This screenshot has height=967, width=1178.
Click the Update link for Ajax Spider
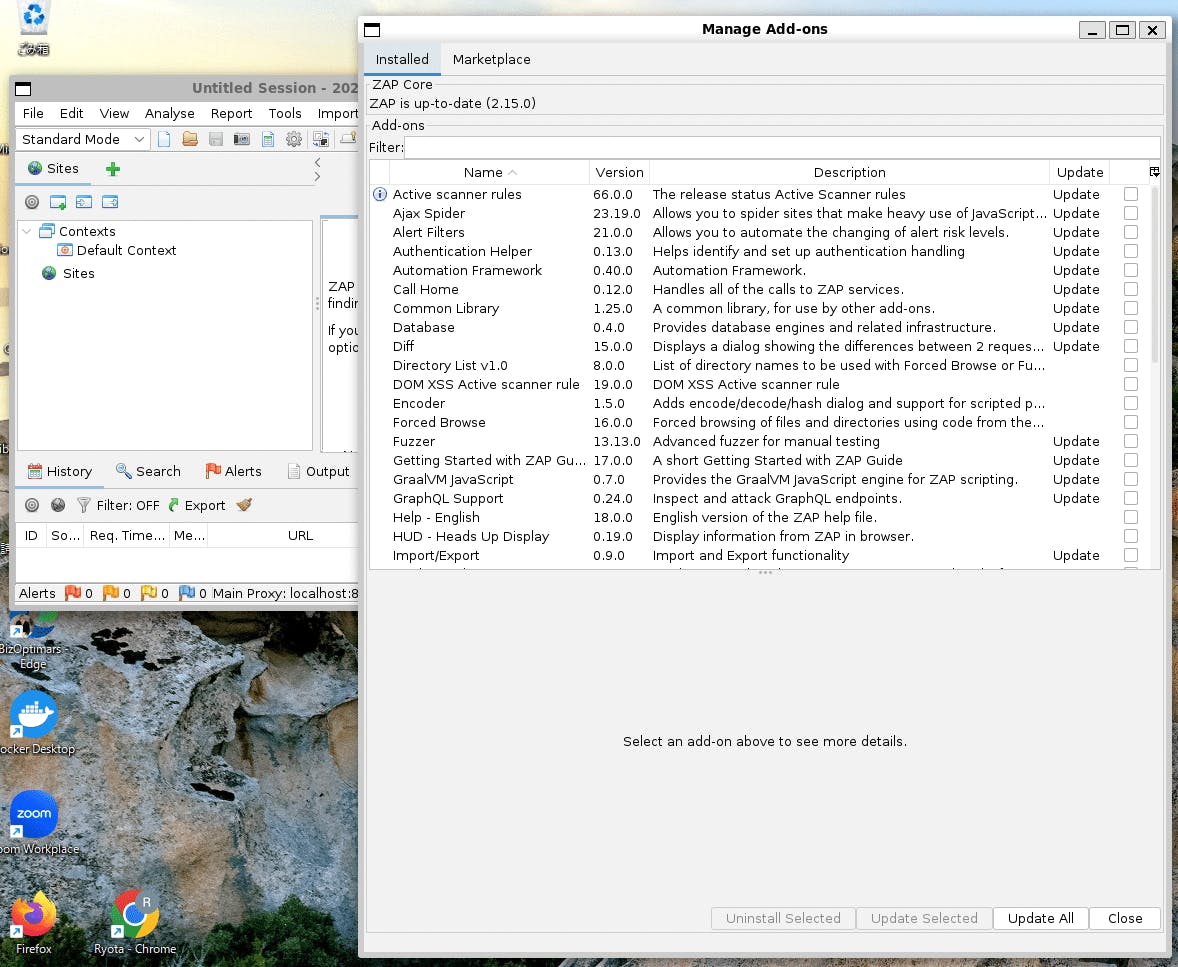click(1076, 213)
